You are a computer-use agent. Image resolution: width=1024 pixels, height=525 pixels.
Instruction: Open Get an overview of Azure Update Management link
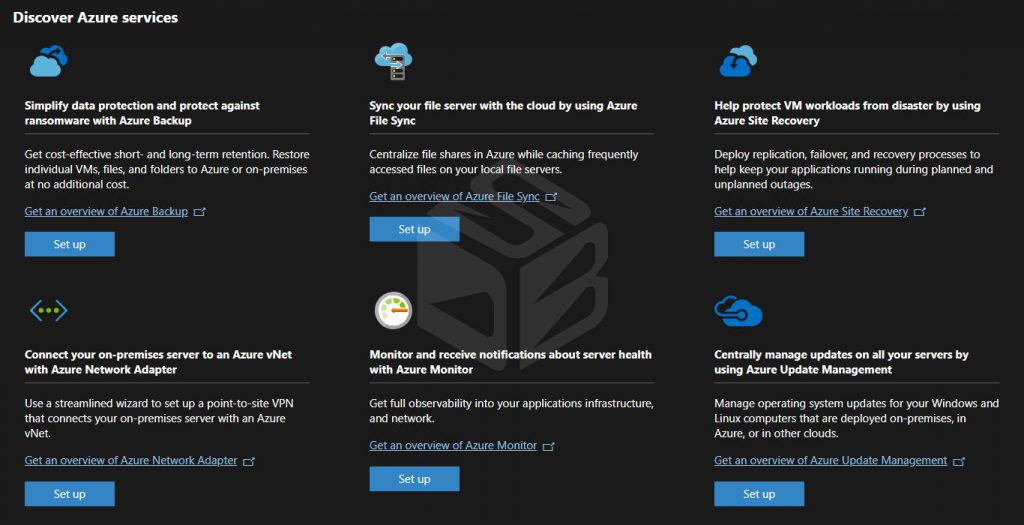831,460
